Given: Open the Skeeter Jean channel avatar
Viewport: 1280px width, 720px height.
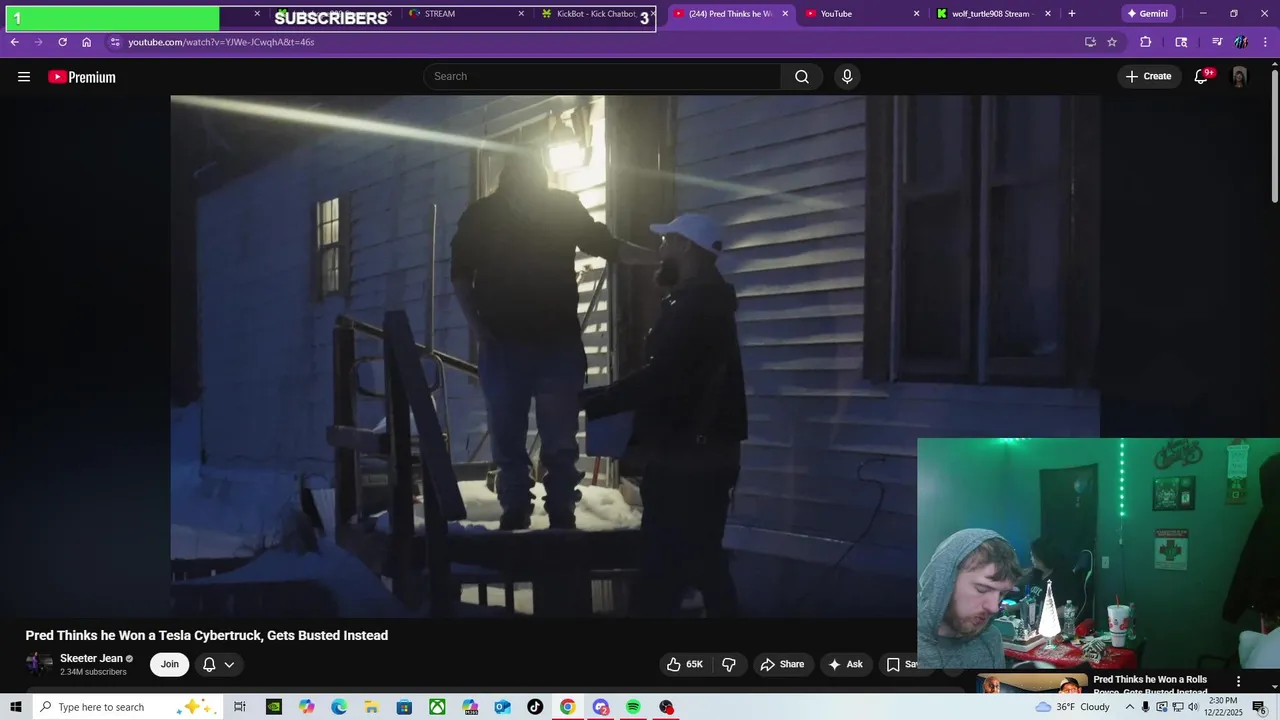Looking at the screenshot, I should click(x=39, y=664).
